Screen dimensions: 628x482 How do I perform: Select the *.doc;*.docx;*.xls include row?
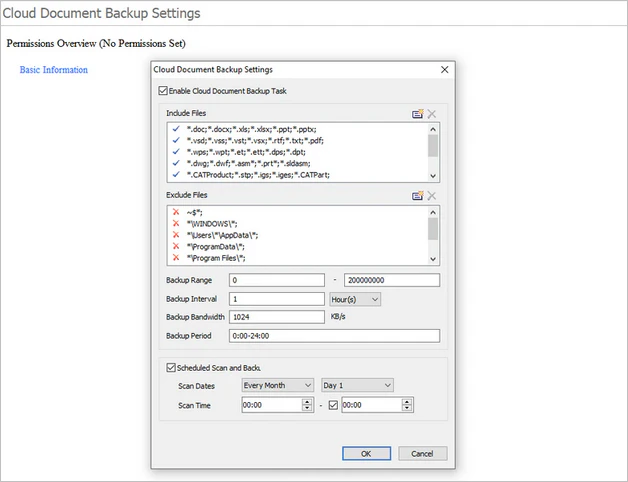[x=252, y=129]
